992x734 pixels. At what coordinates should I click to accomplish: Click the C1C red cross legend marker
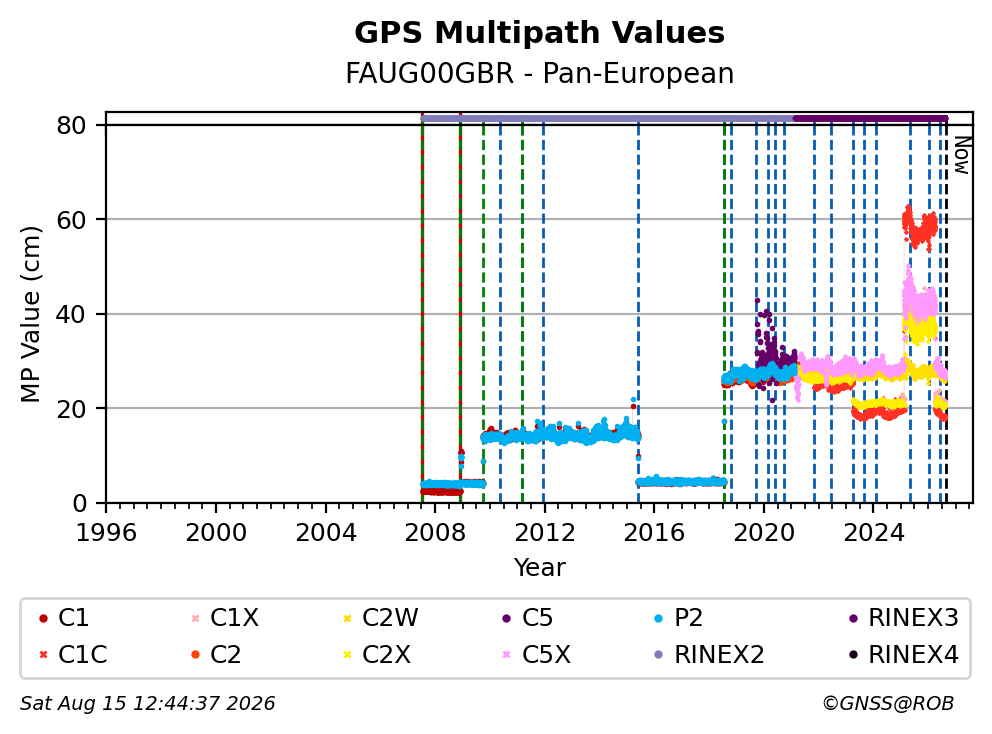[x=43, y=655]
